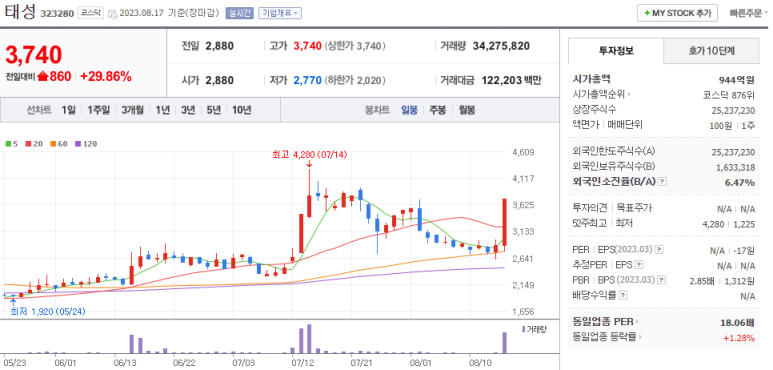Click the orange 60-day moving average legend
Image resolution: width=773 pixels, height=370 pixels.
58,144
